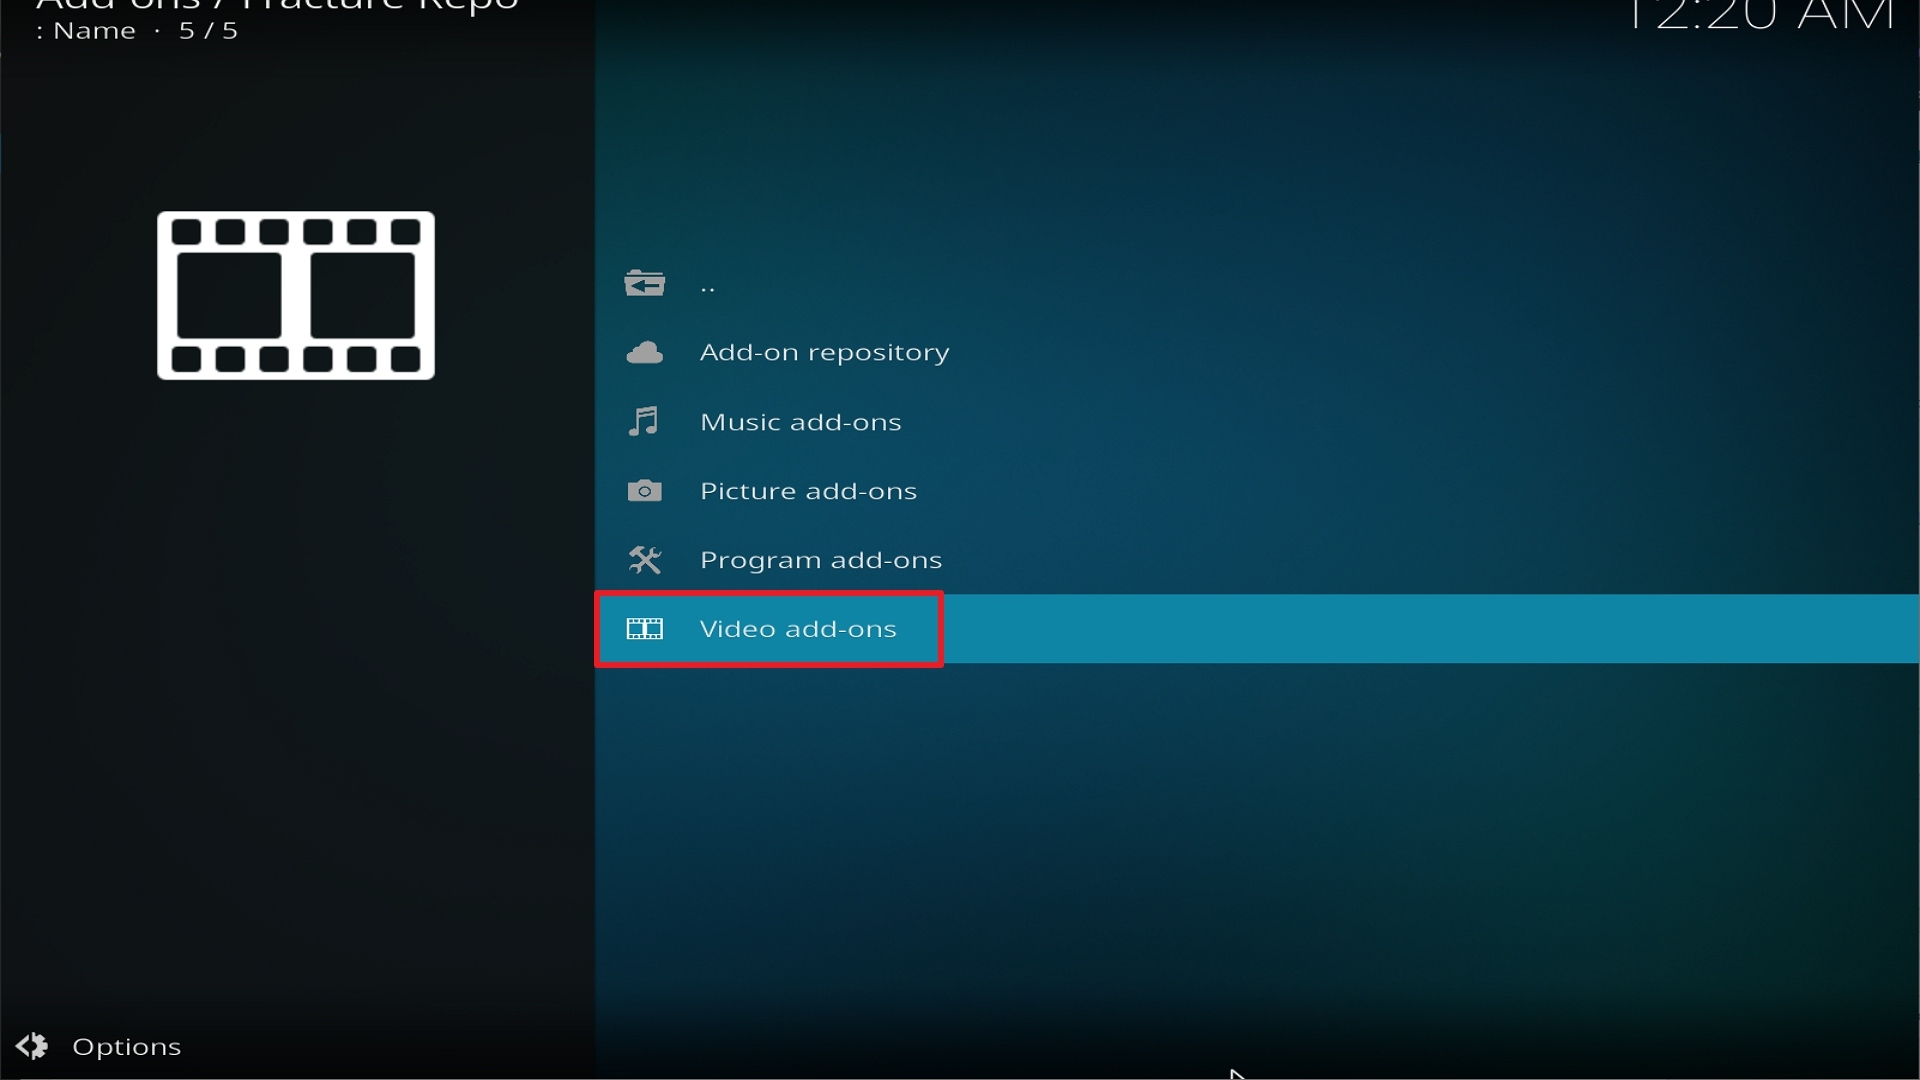
Task: Click the clock time display
Action: click(x=1760, y=14)
